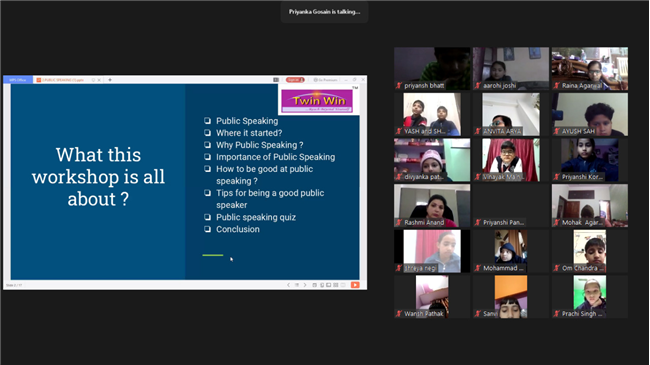Click the 'Tips for being a good public speaker' bullet
The height and width of the screenshot is (365, 650).
coord(270,199)
